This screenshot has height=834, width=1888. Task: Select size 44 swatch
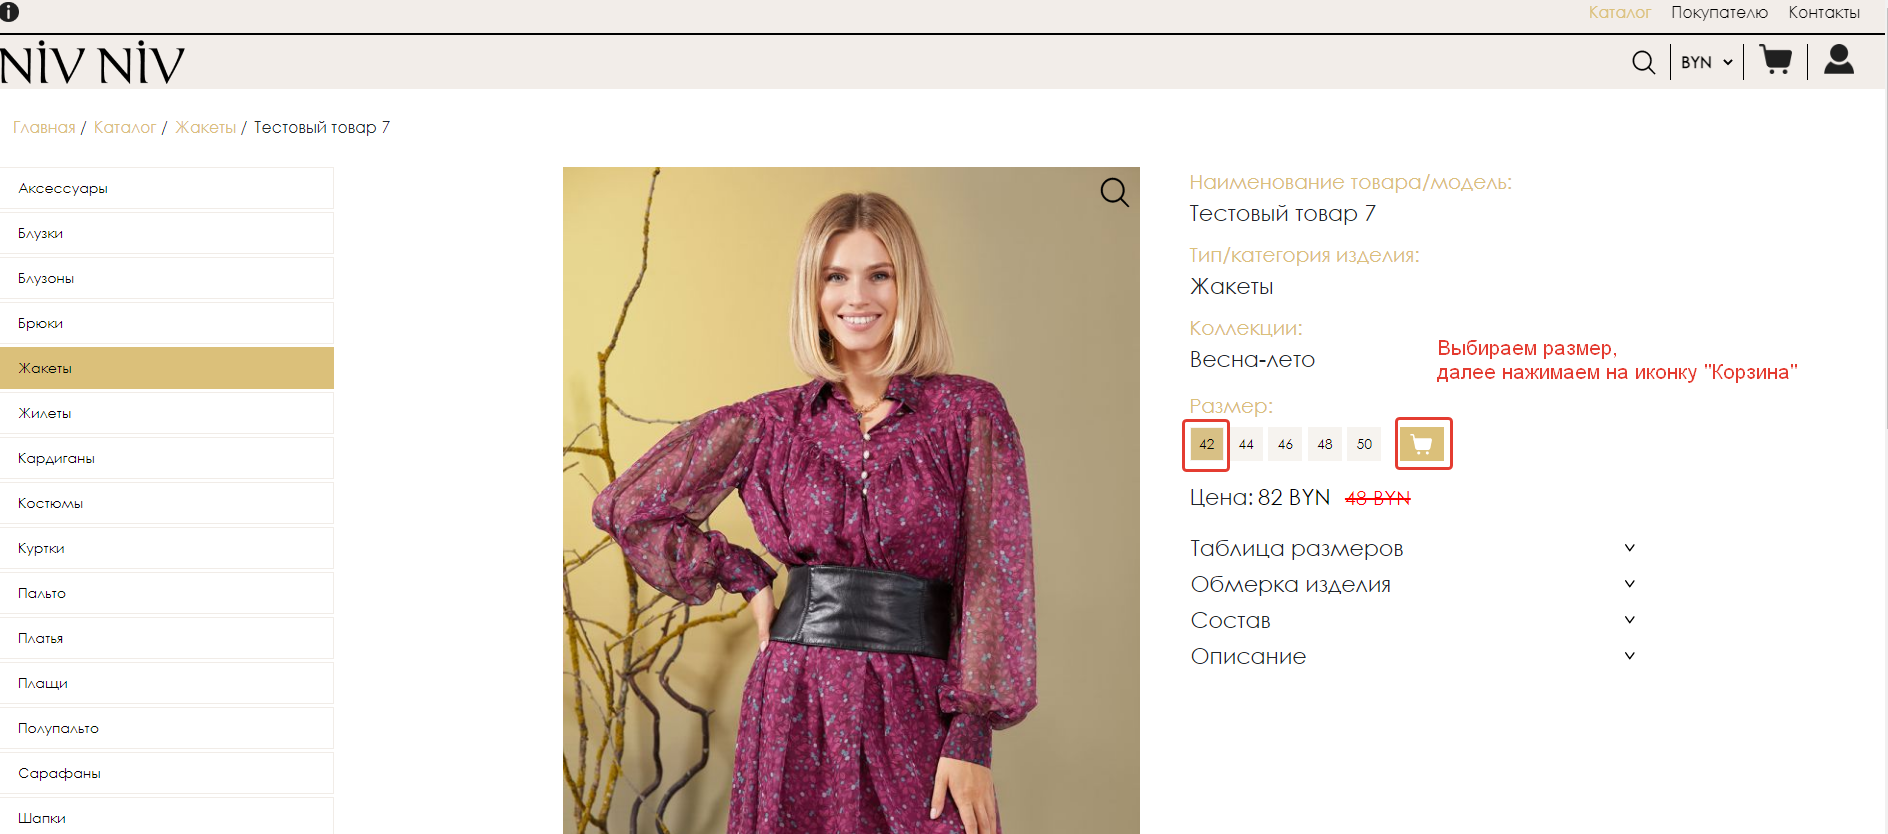1246,444
